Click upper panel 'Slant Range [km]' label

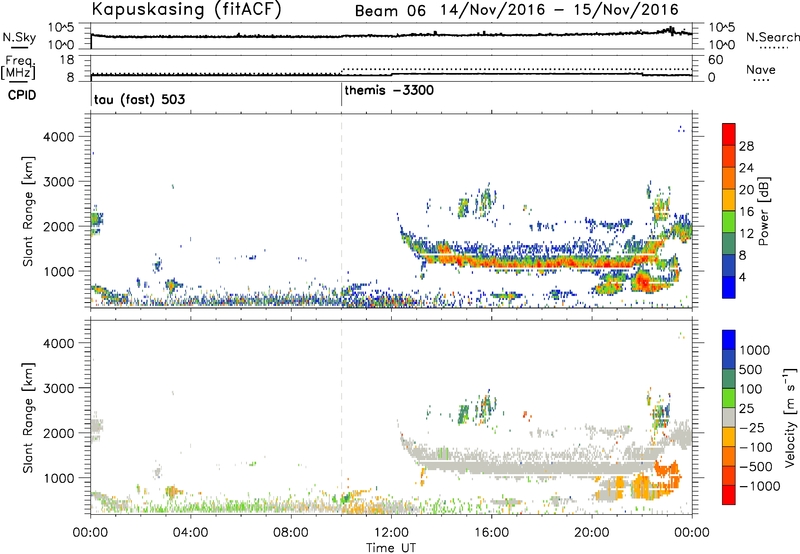pos(28,212)
